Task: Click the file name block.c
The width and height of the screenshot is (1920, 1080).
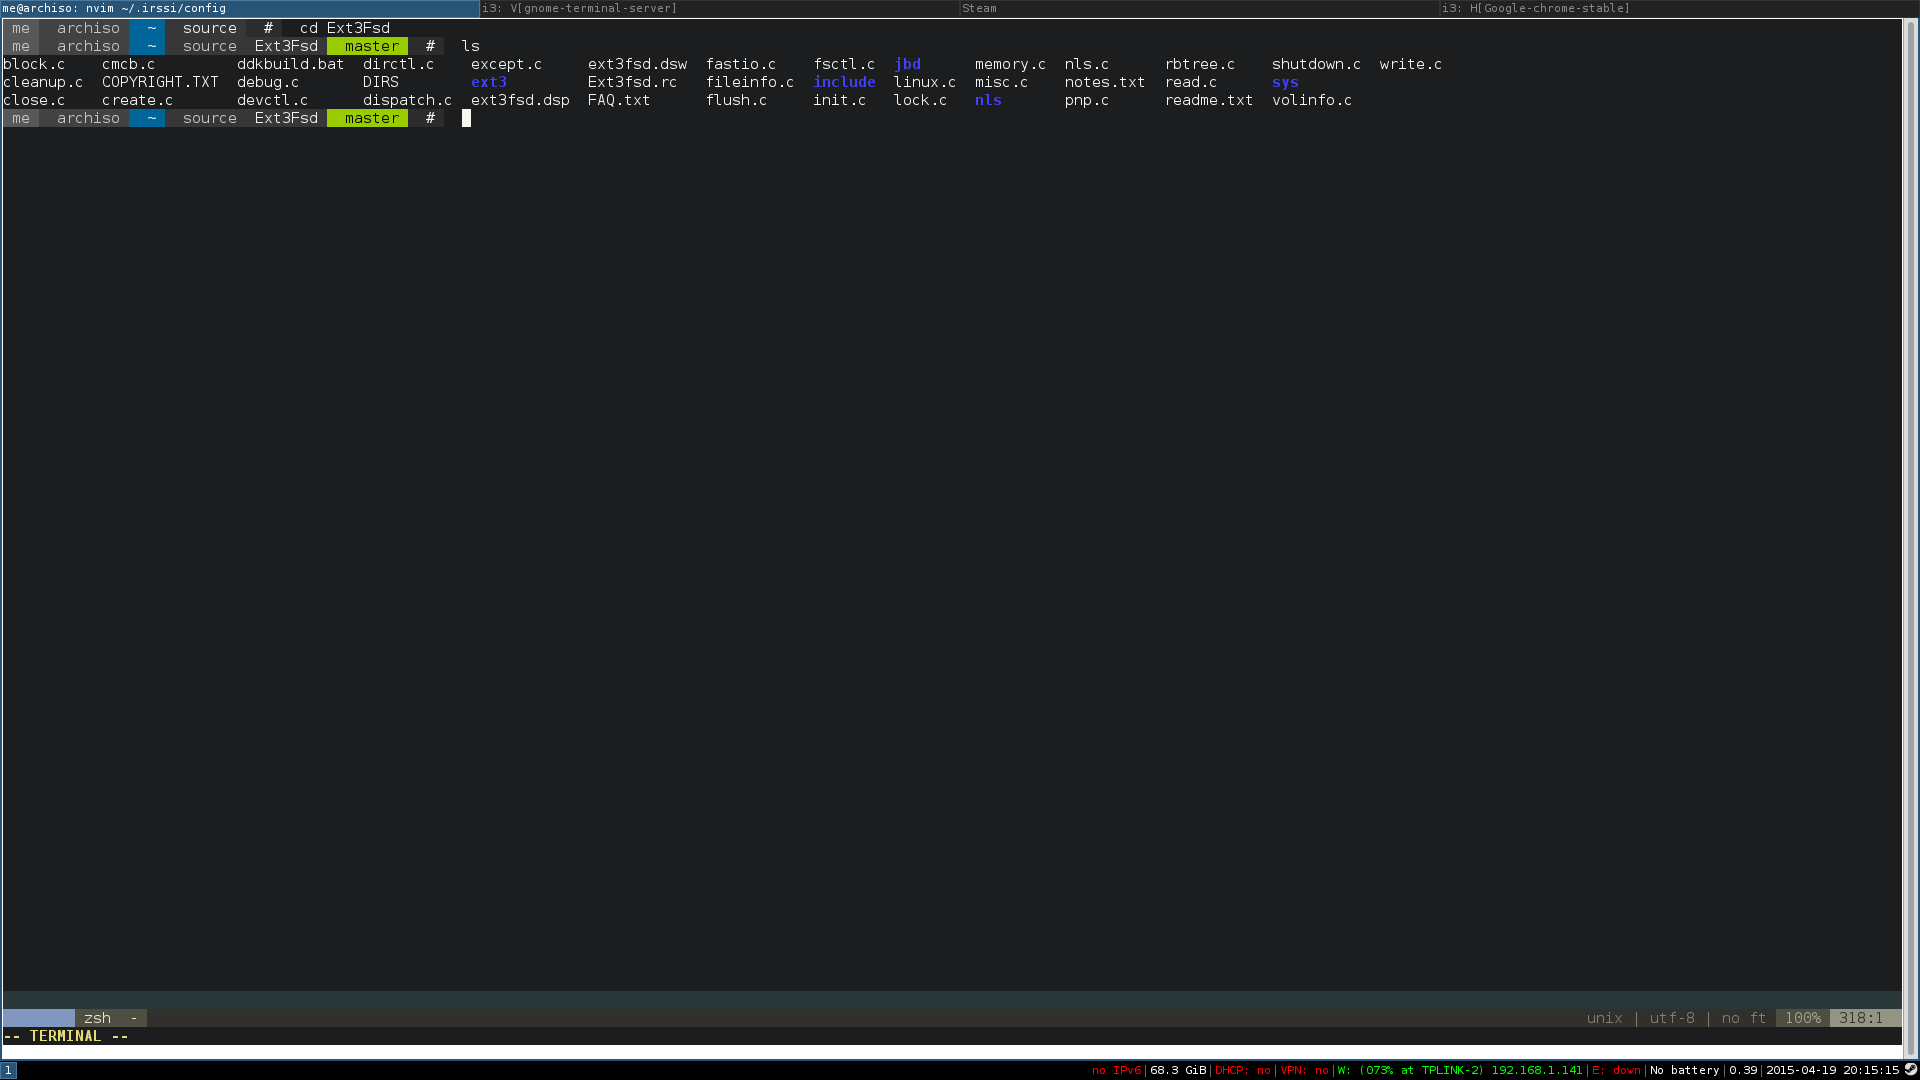Action: click(x=34, y=64)
